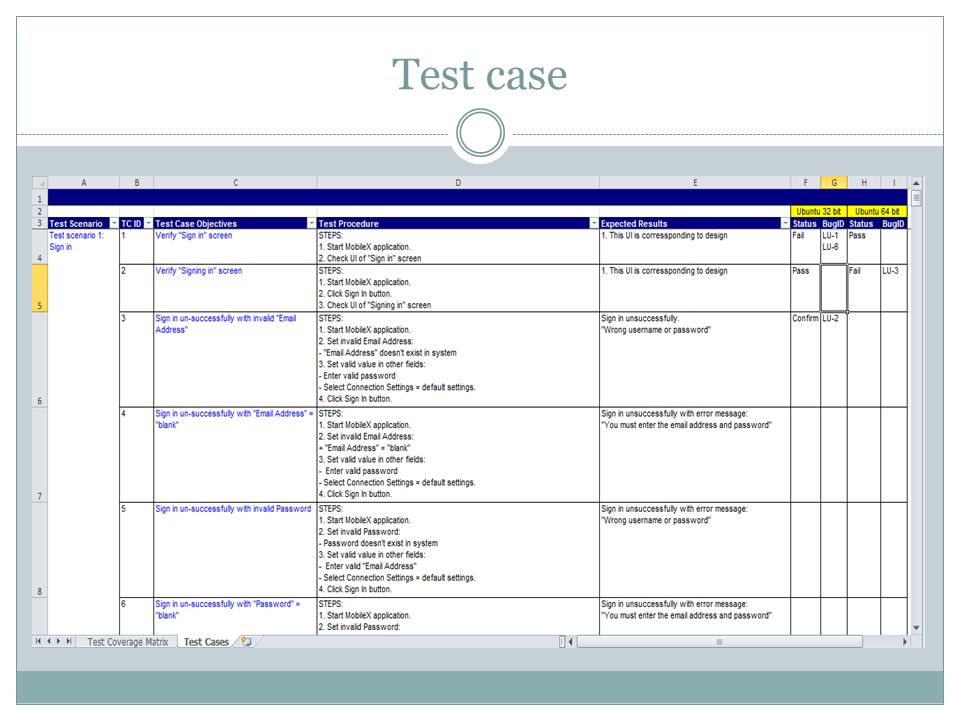Screen dimensions: 960x720
Task: Click the insert new worksheet icon
Action: (247, 642)
